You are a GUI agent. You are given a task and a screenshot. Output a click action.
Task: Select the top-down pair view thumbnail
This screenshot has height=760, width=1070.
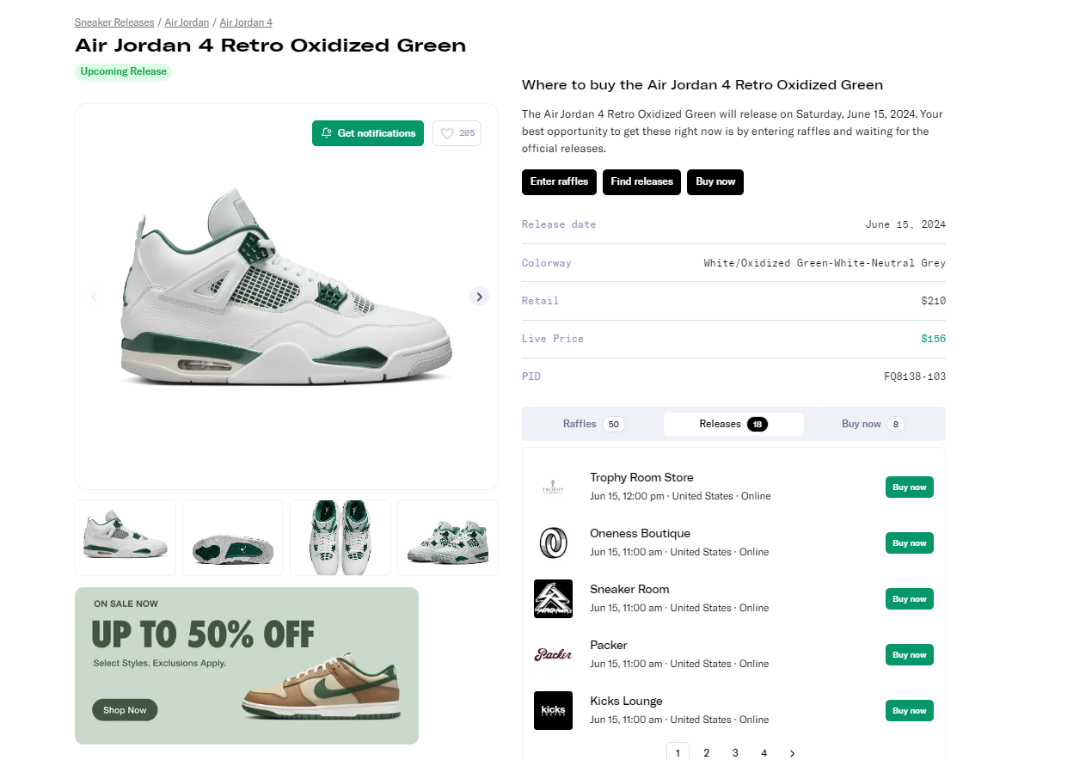340,538
